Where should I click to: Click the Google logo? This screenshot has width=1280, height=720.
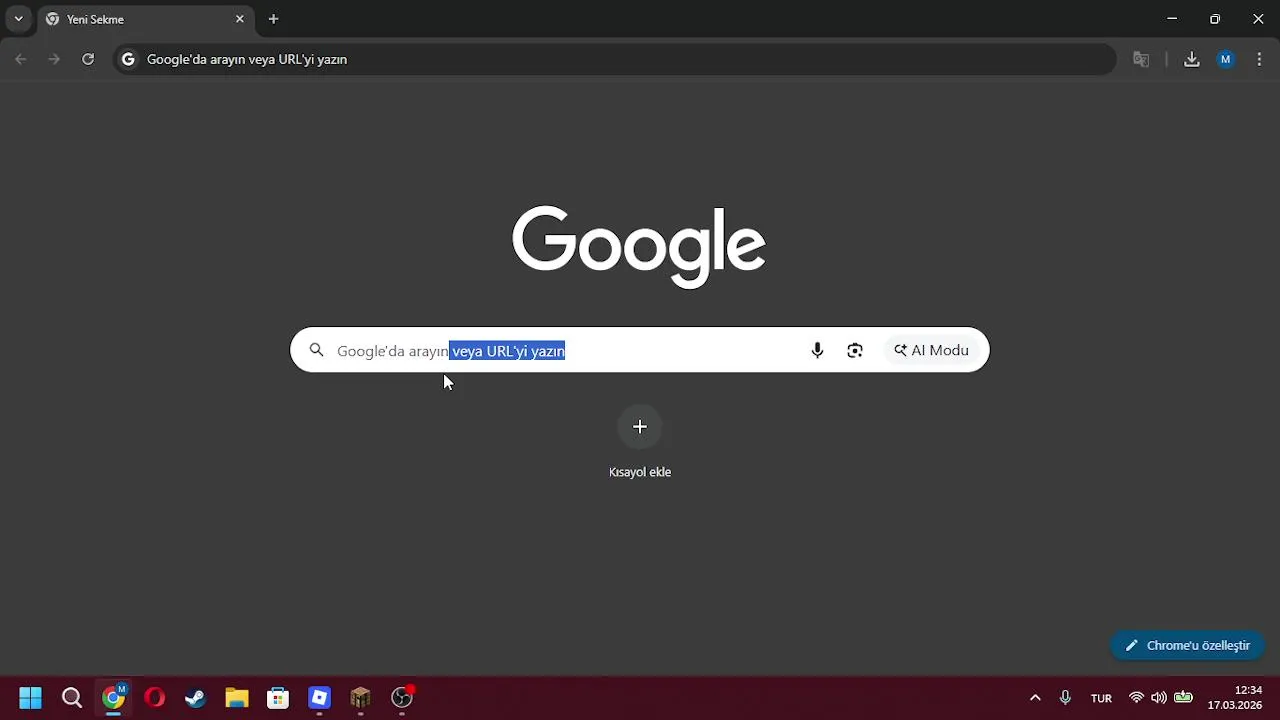[x=639, y=247]
